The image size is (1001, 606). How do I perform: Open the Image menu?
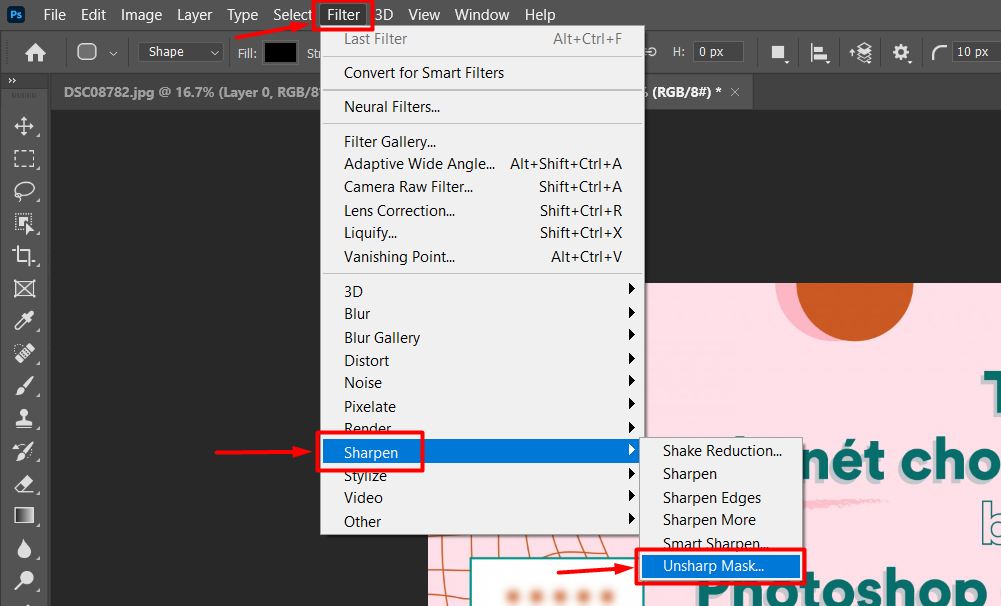[x=141, y=15]
